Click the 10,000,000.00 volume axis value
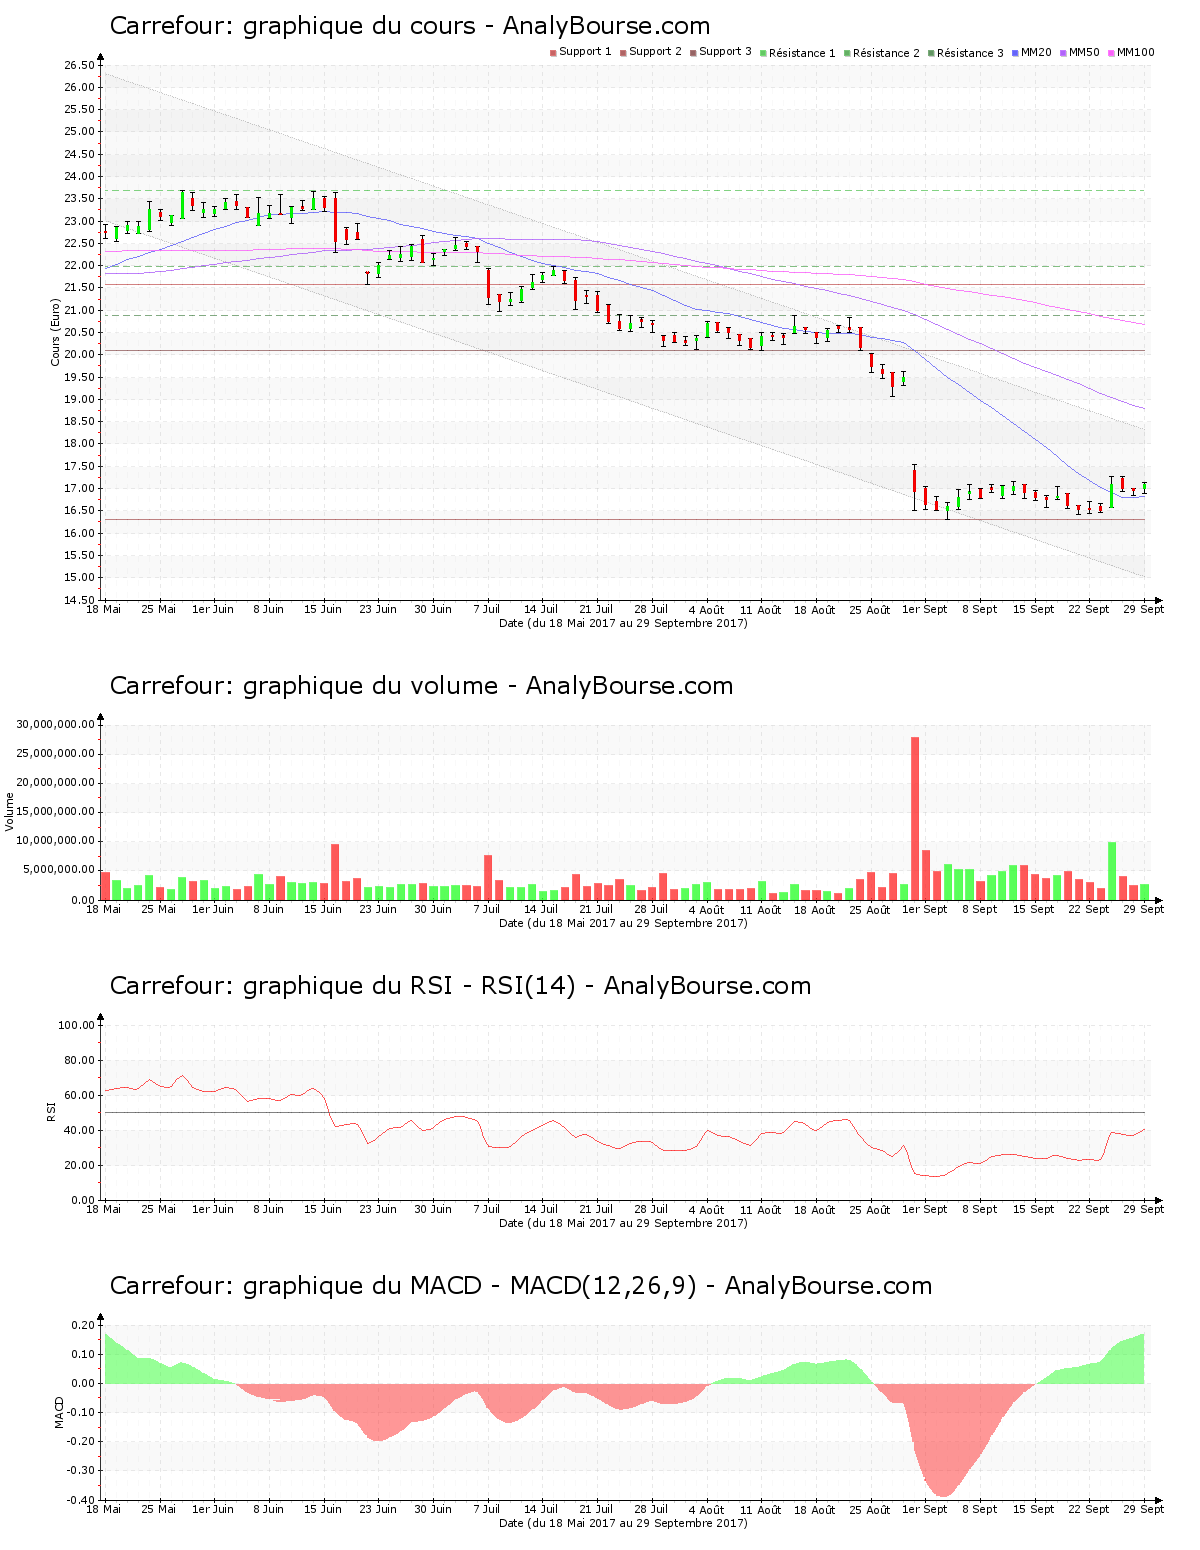This screenshot has height=1550, width=1200. 56,841
